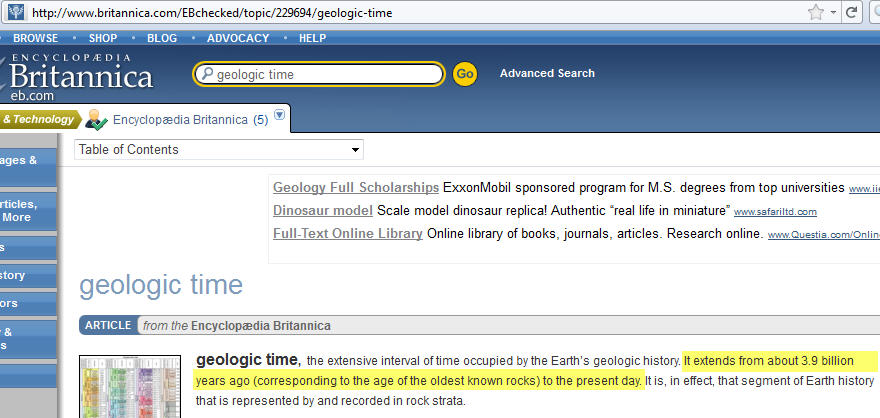This screenshot has height=418, width=880.
Task: Open the BROWSE menu
Action: [35, 38]
